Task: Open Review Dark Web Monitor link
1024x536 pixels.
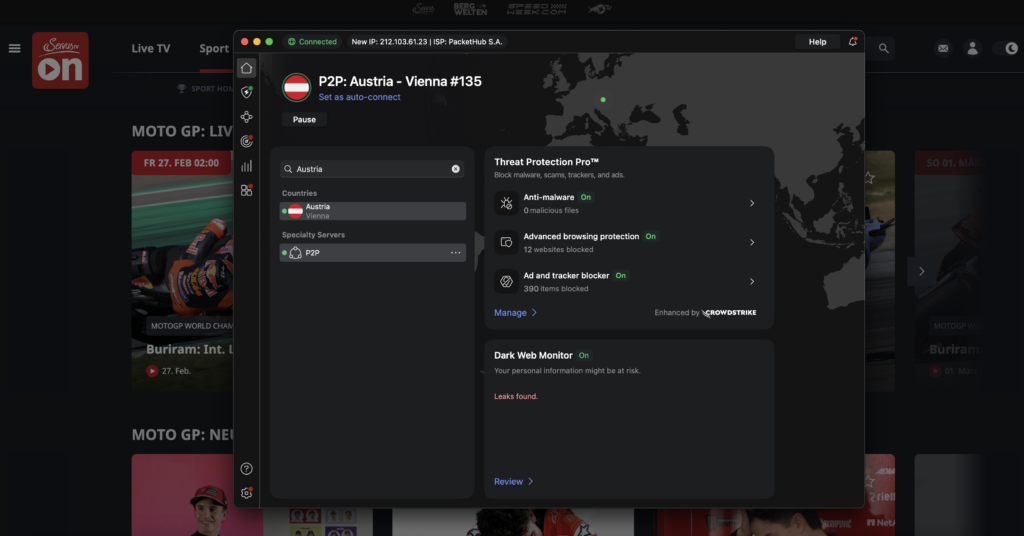Action: (513, 482)
